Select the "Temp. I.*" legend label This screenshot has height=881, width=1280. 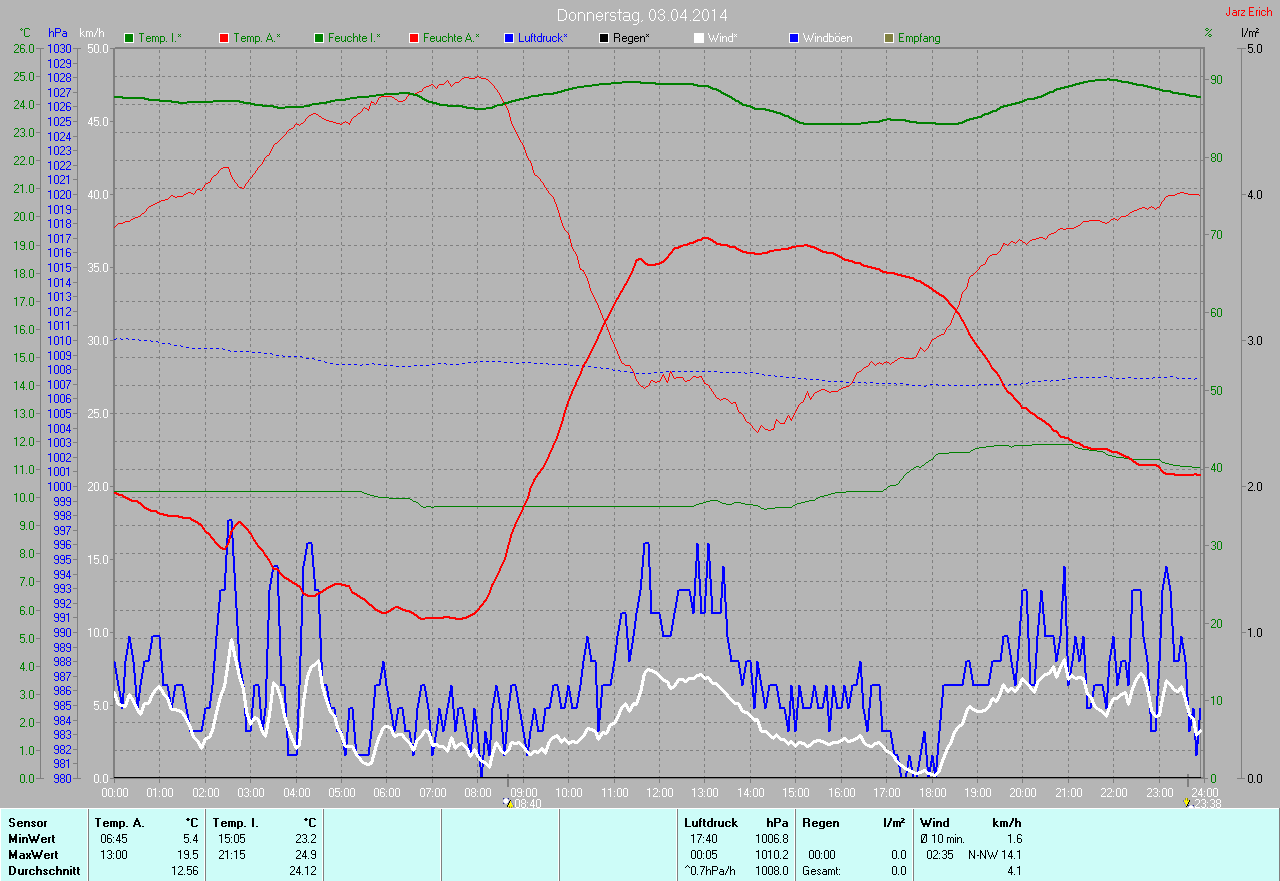tap(160, 38)
